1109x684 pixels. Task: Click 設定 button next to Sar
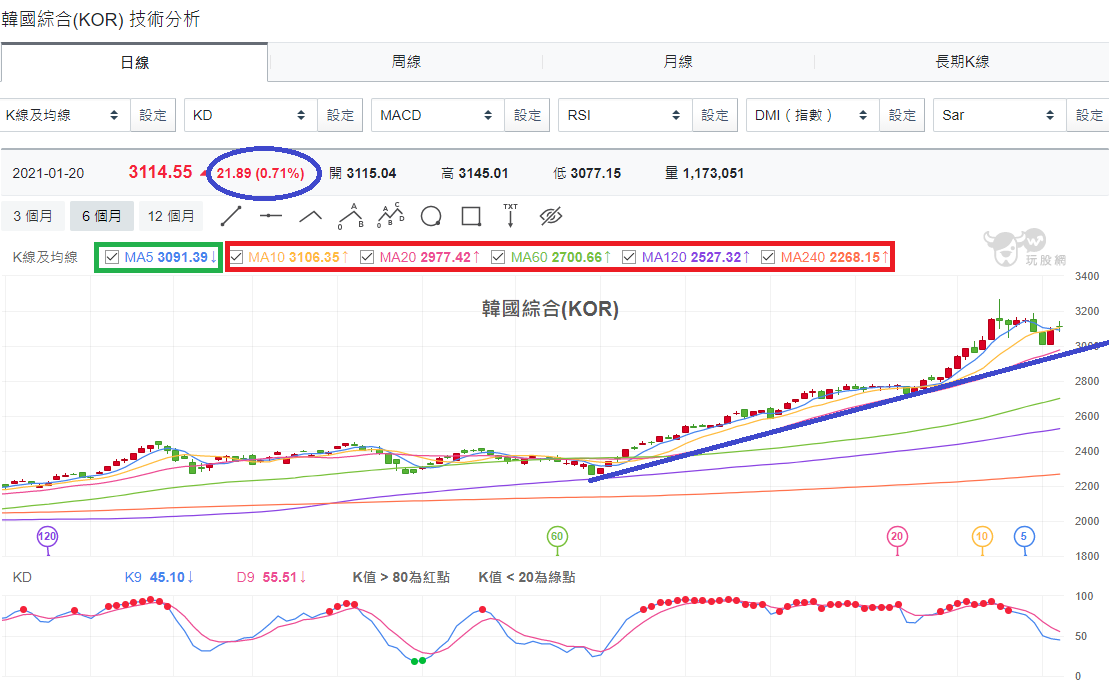click(1088, 115)
